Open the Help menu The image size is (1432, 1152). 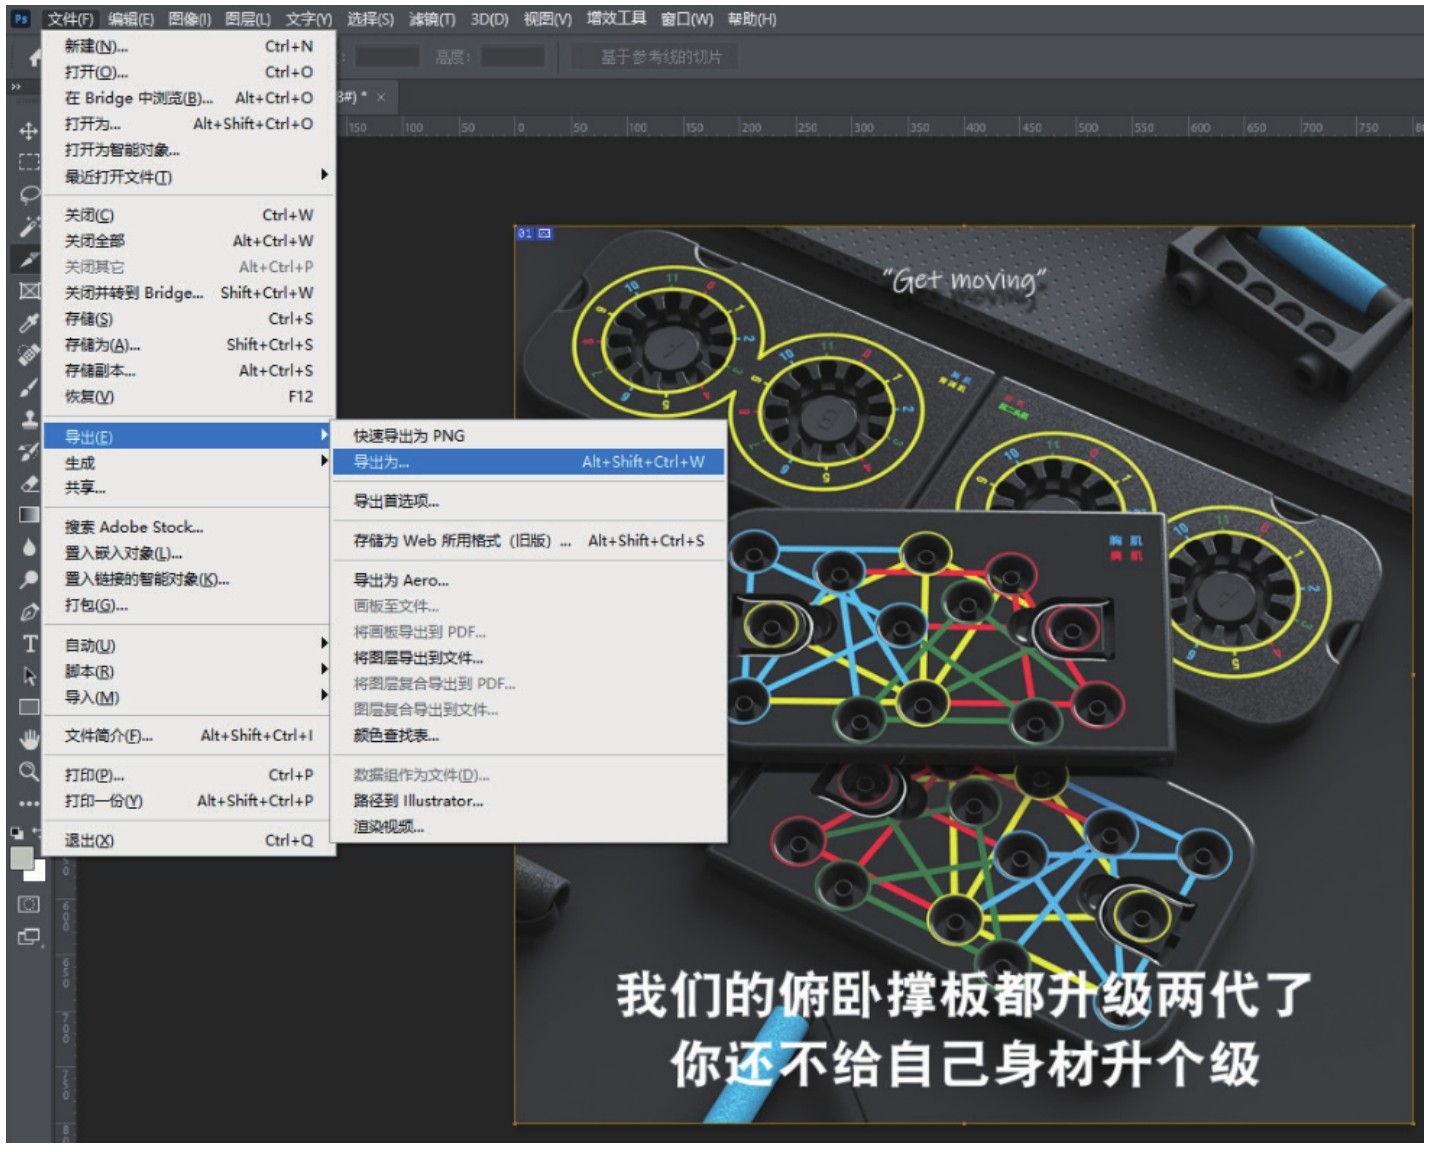[752, 19]
